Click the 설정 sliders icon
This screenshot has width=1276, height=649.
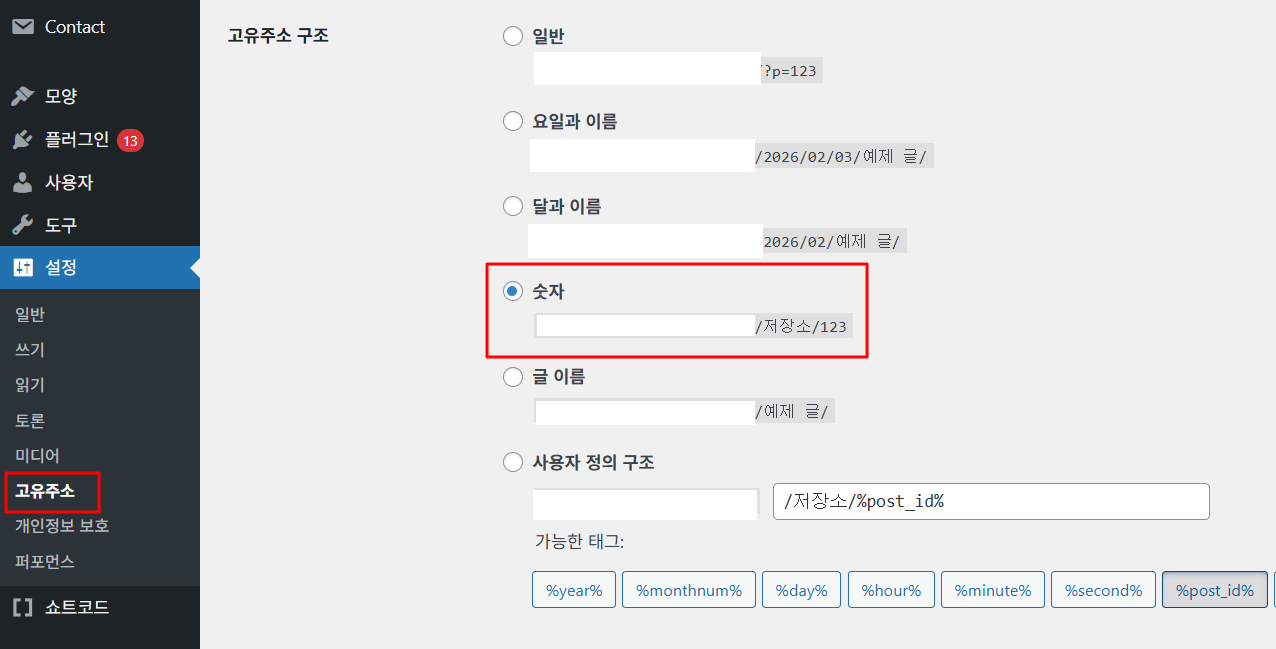22,268
